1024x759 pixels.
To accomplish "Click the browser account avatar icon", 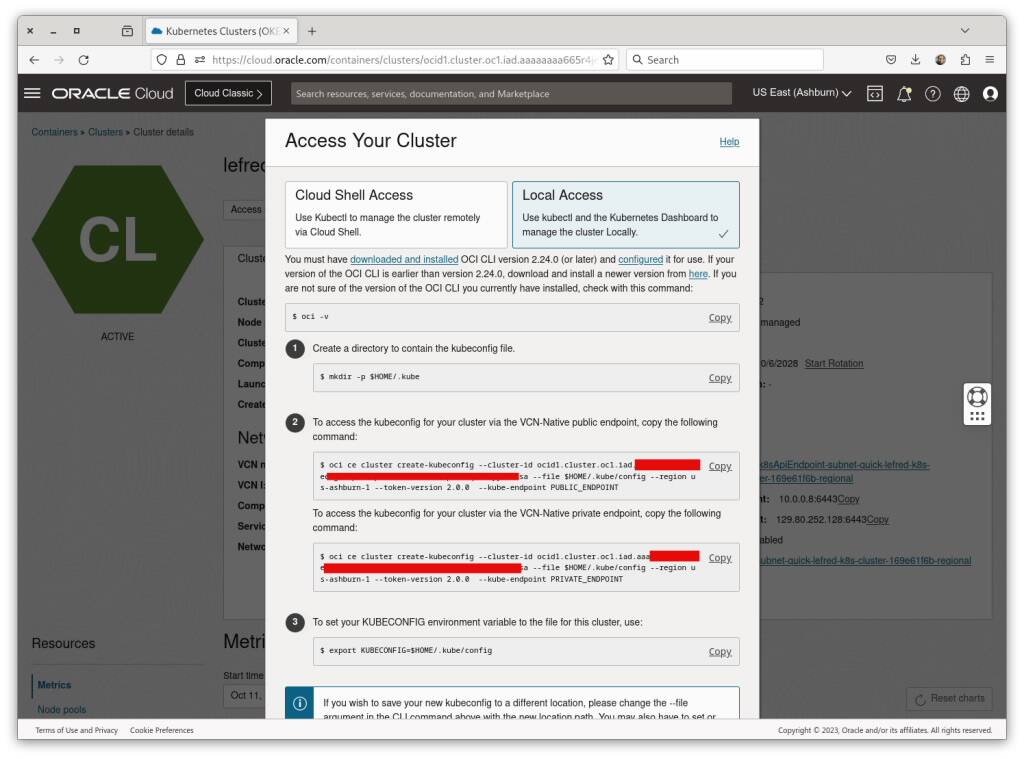I will click(x=940, y=59).
